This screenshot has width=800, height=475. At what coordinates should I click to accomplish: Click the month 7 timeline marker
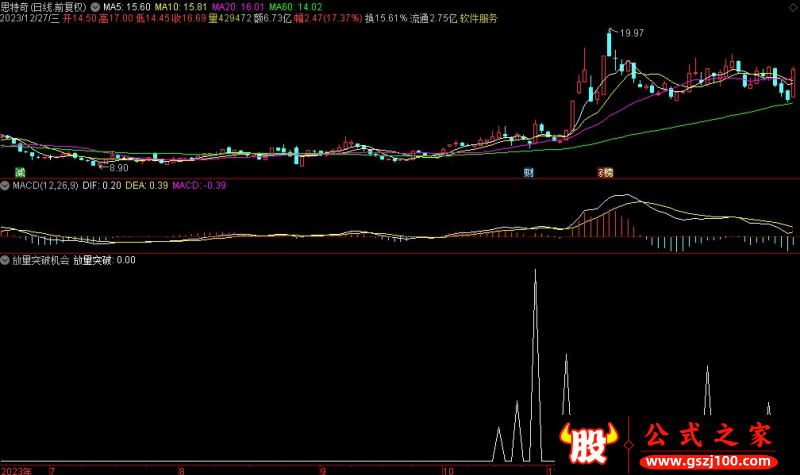(53, 470)
